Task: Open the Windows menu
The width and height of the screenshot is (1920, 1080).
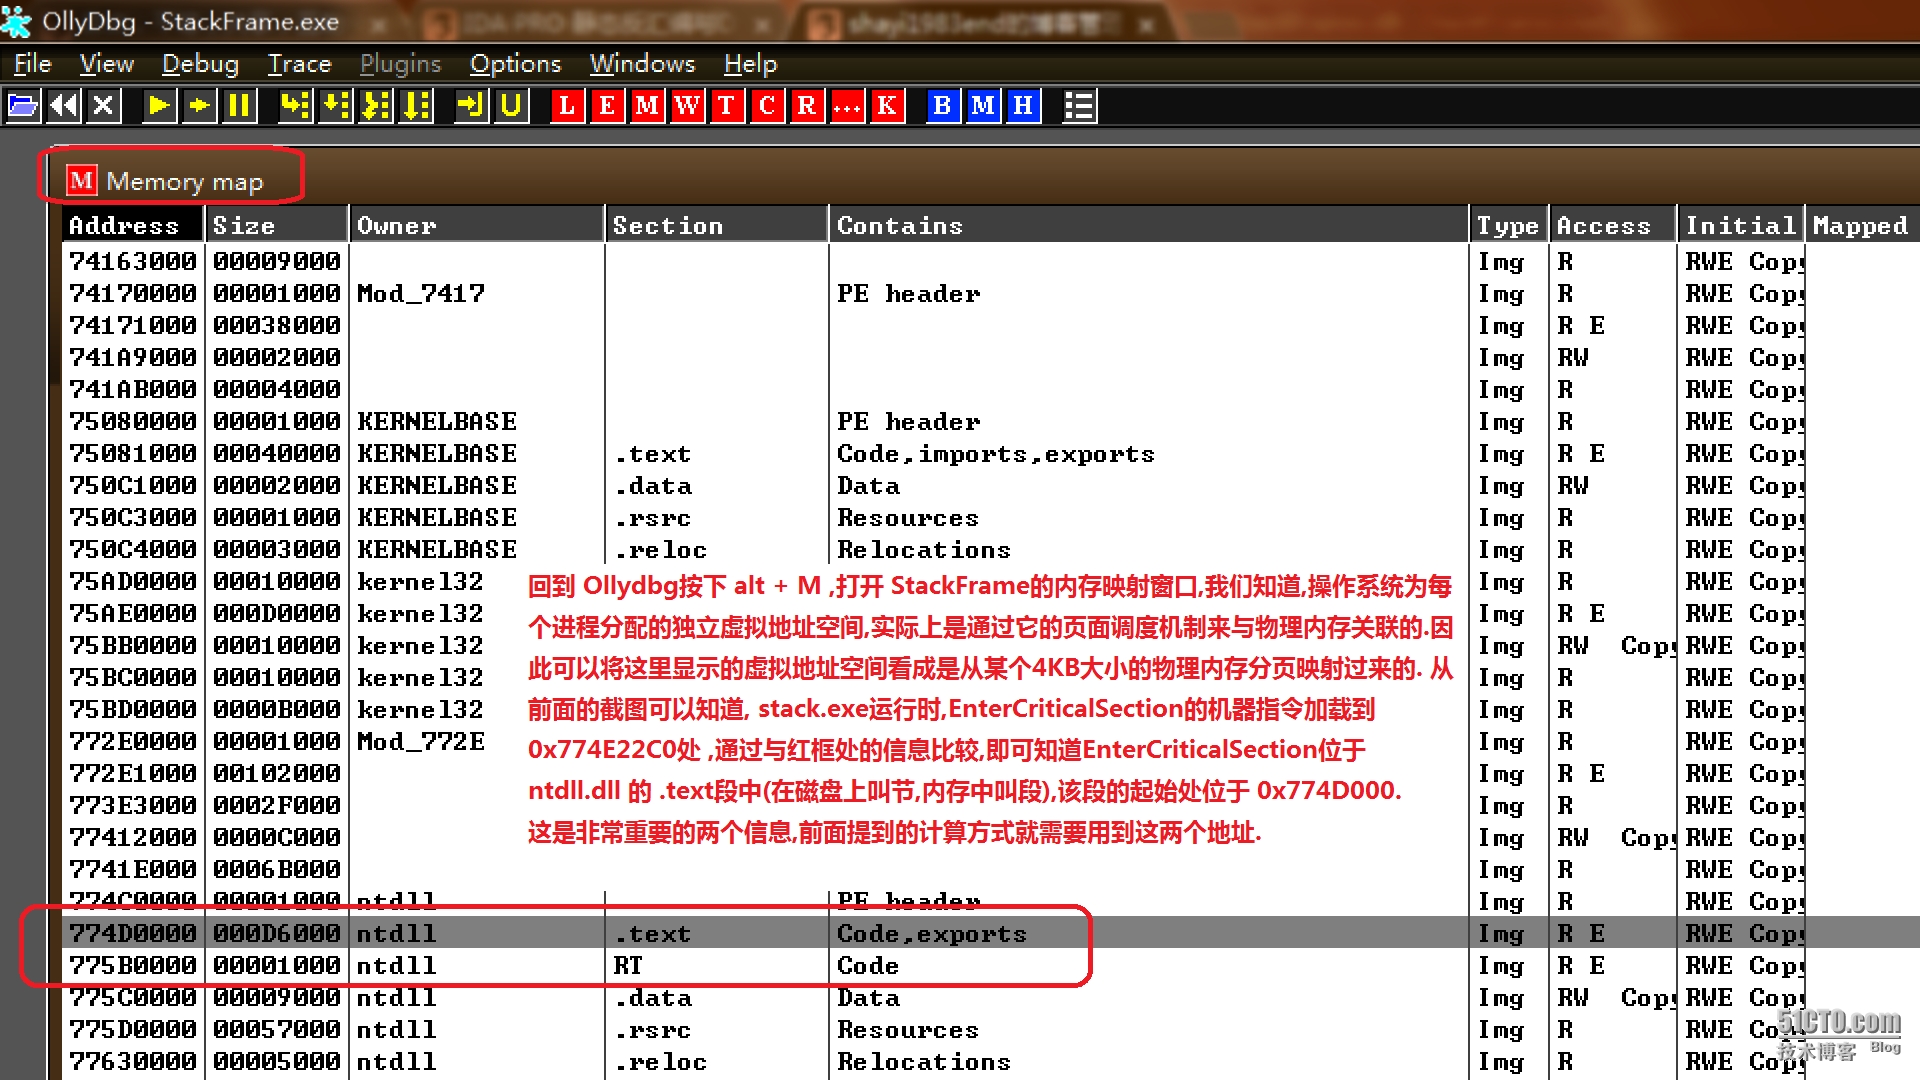Action: 642,64
